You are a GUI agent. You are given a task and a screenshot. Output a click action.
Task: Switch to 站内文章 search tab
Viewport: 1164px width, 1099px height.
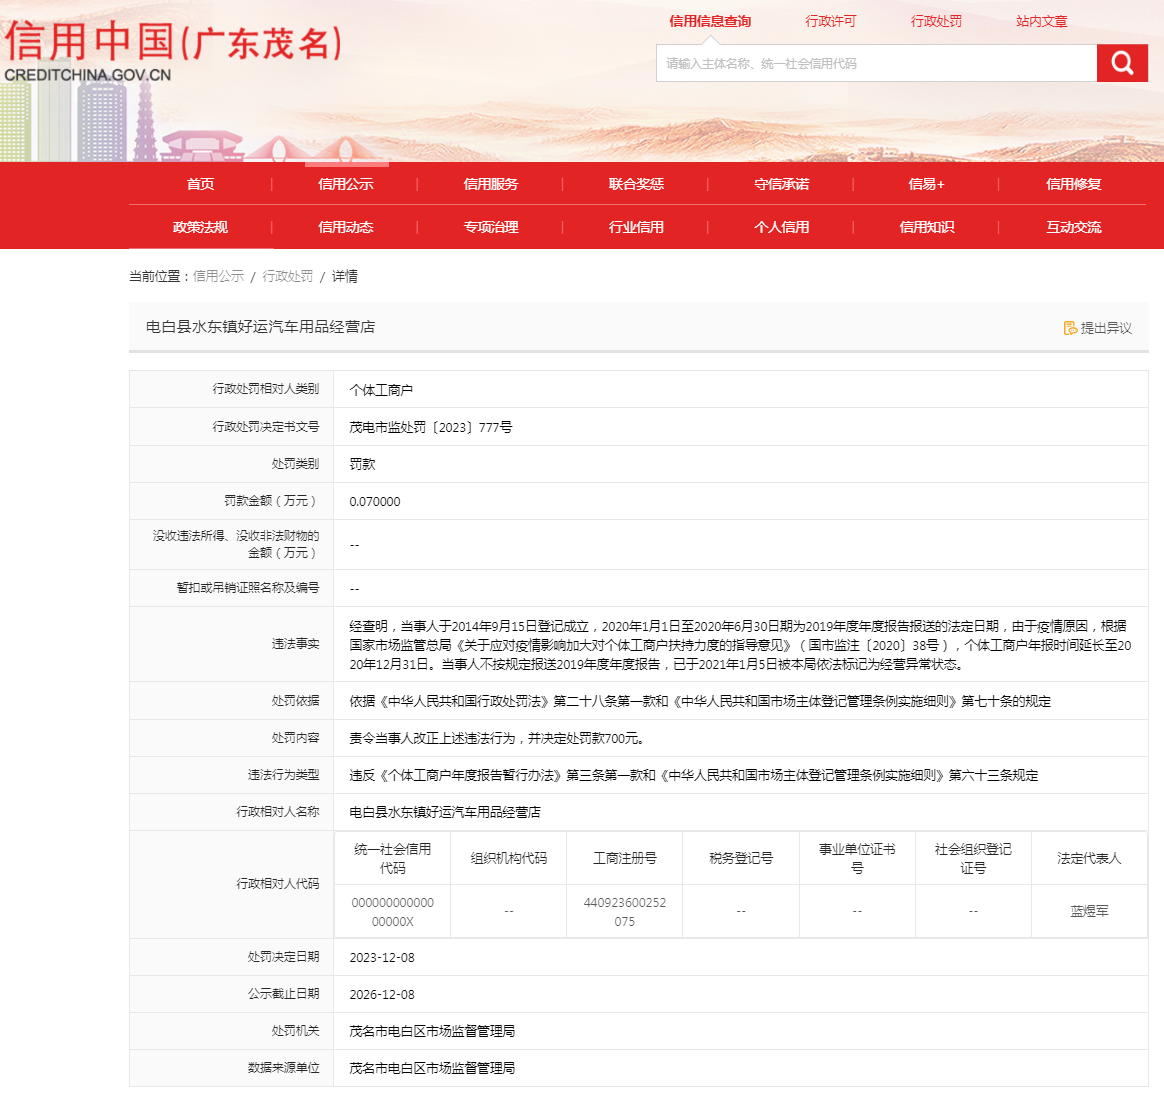[1042, 21]
